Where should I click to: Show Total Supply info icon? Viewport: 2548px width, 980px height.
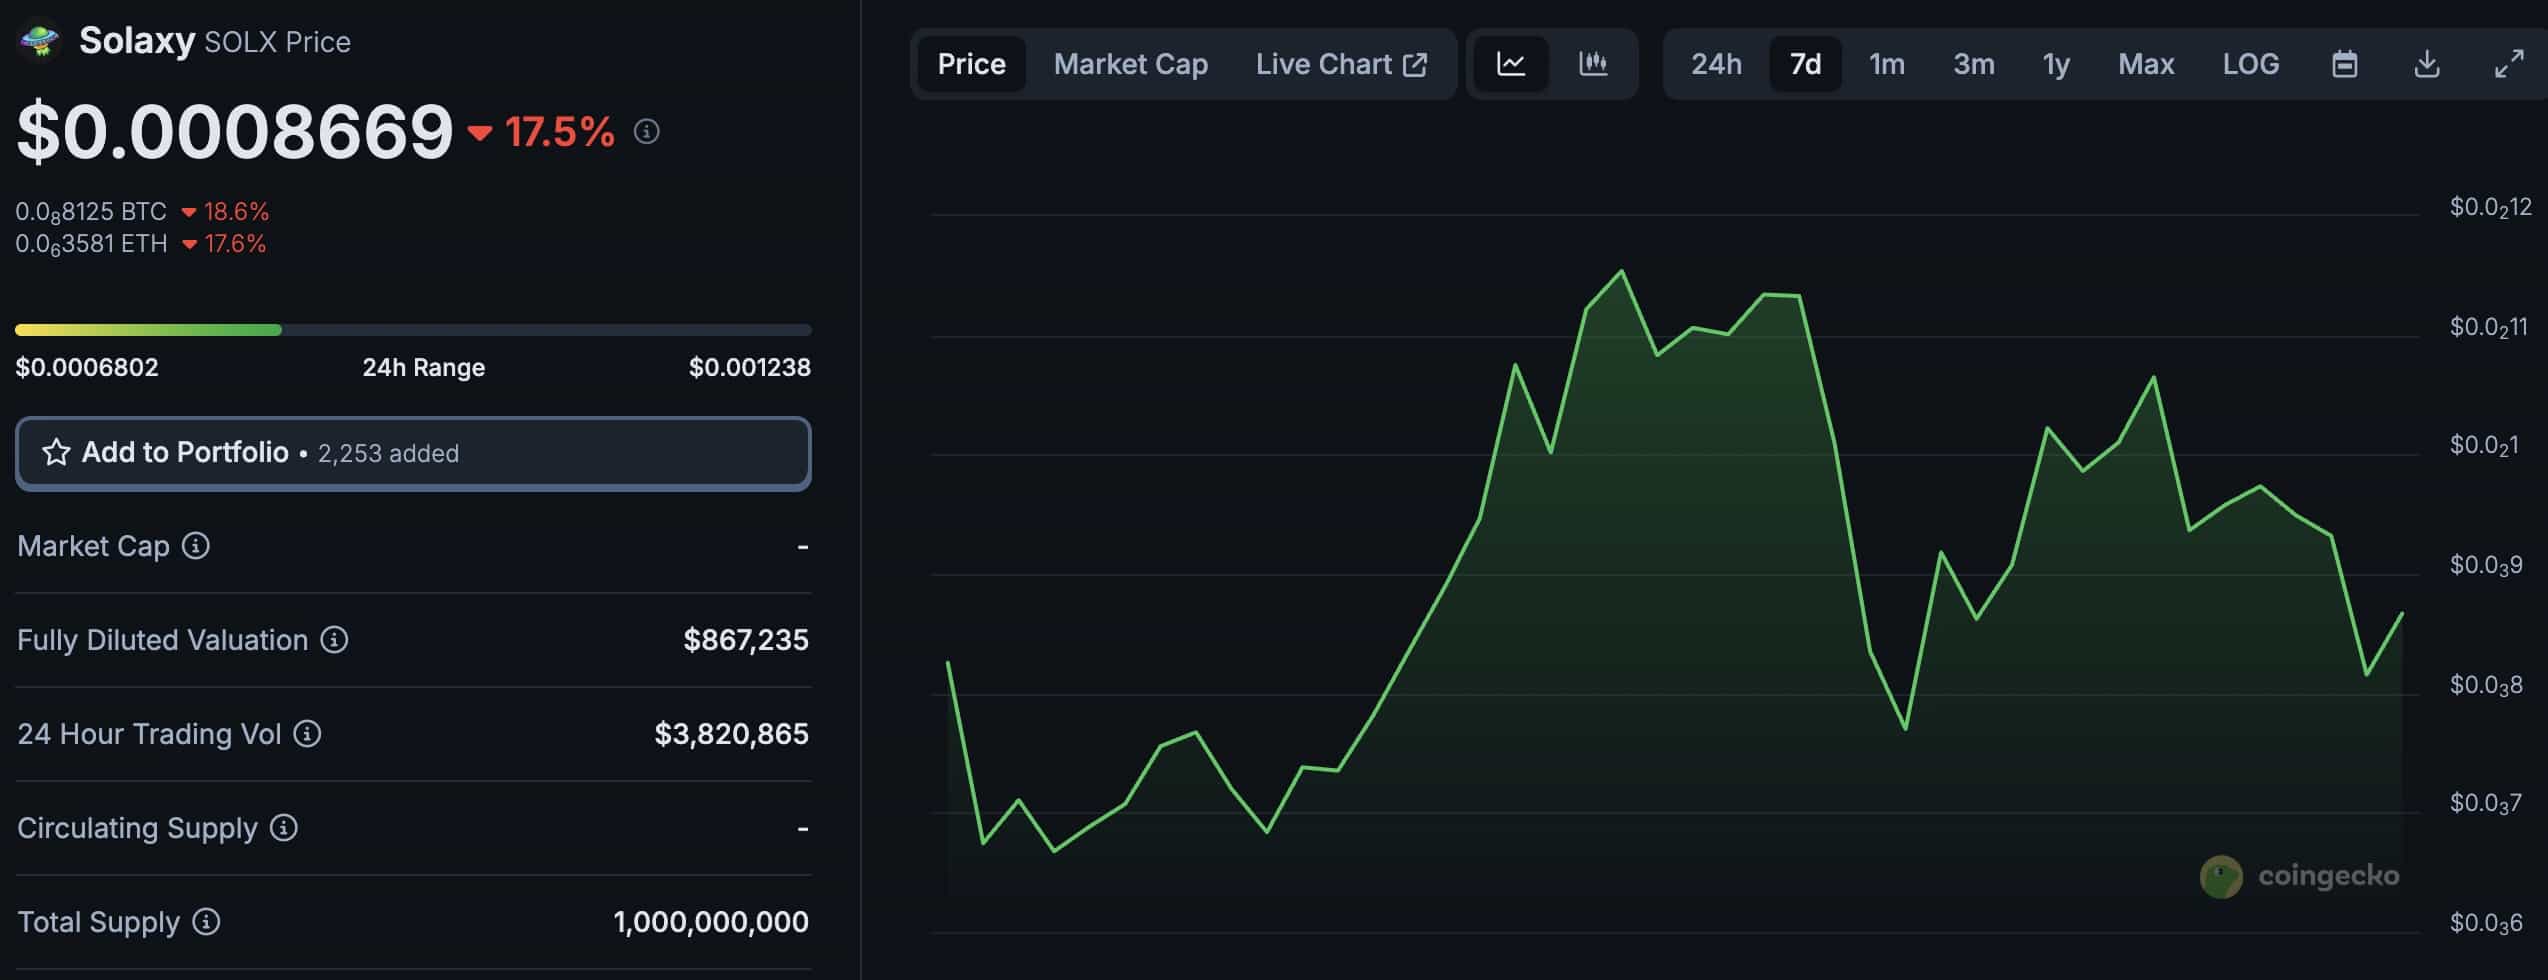[x=206, y=922]
